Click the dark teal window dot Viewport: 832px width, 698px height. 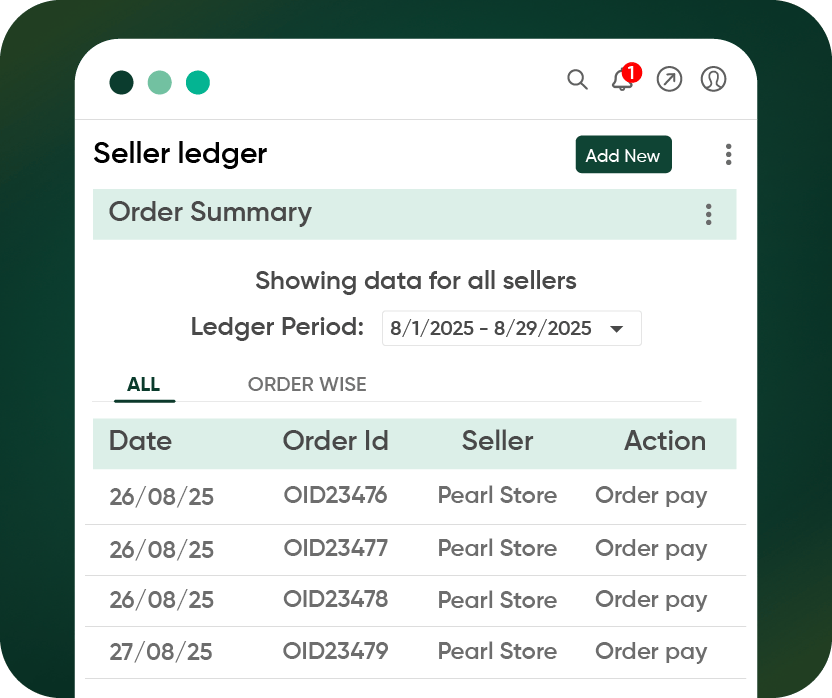point(121,83)
